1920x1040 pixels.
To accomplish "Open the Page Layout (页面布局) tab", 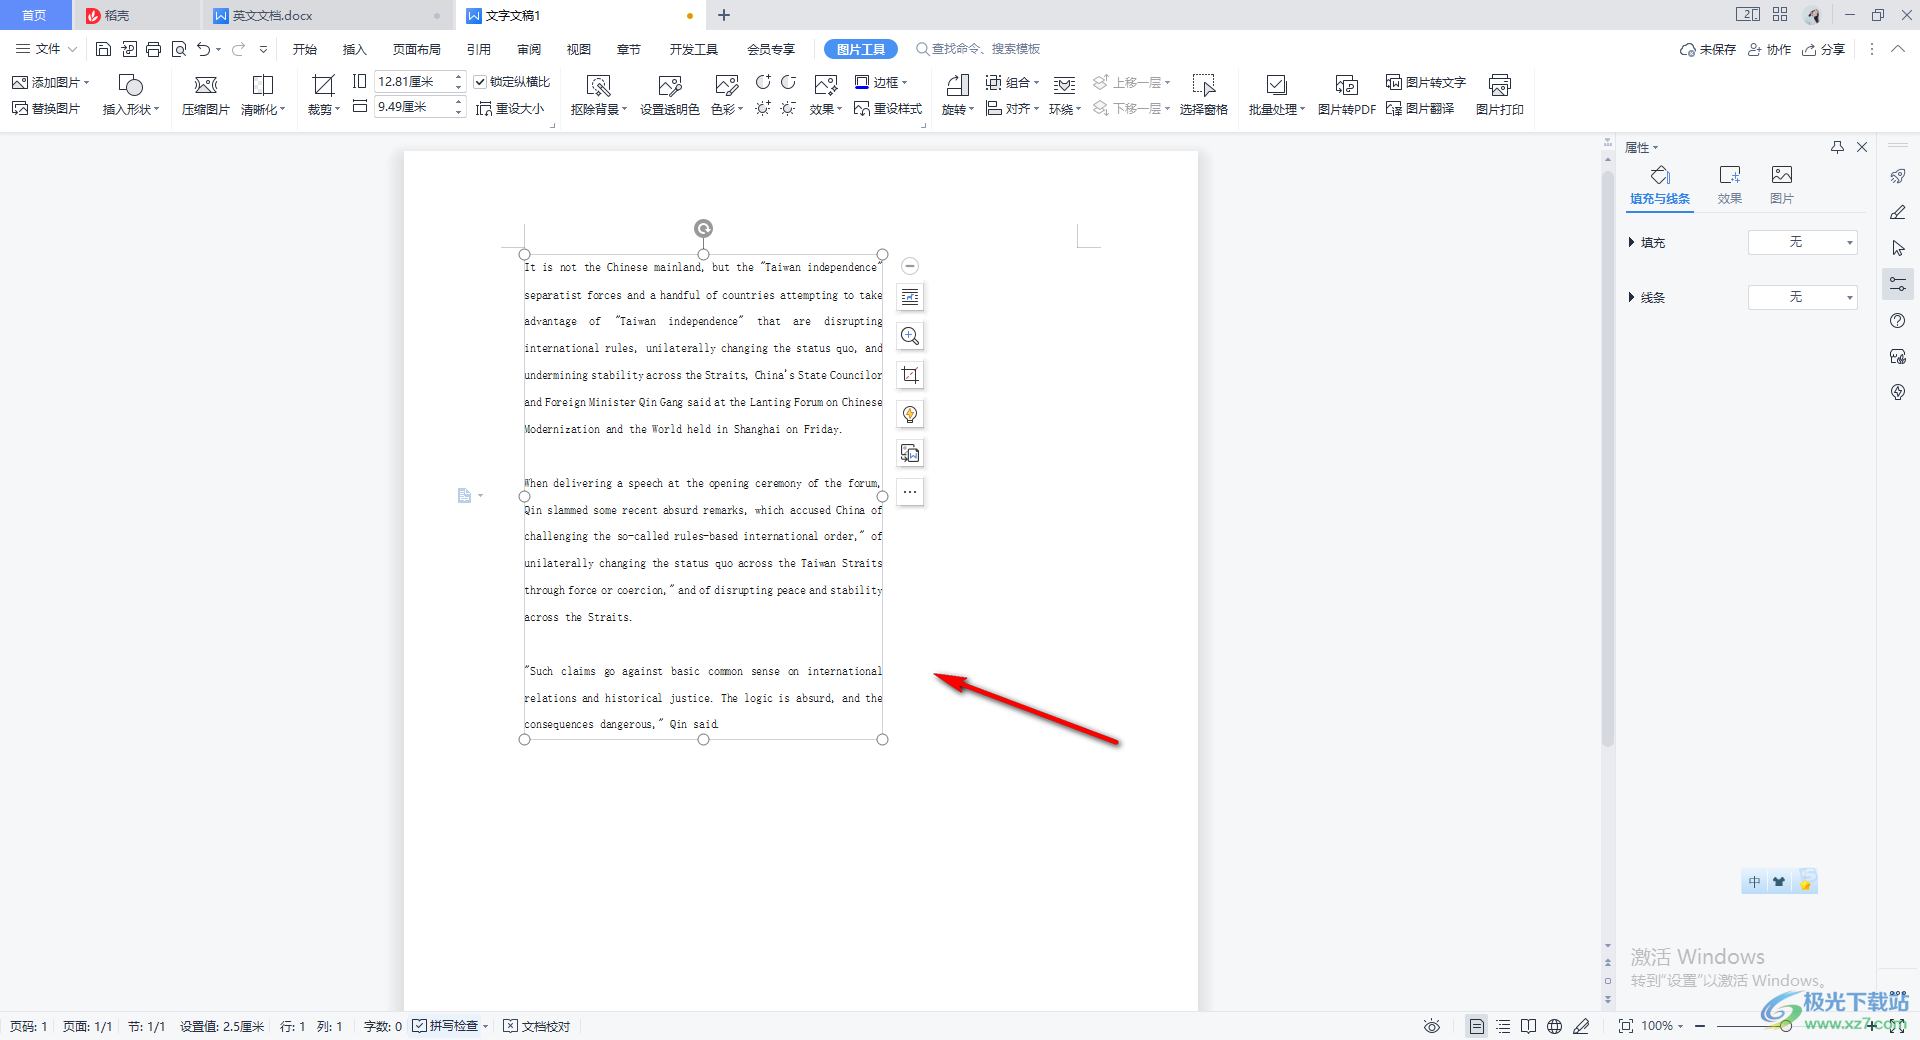I will click(x=417, y=49).
